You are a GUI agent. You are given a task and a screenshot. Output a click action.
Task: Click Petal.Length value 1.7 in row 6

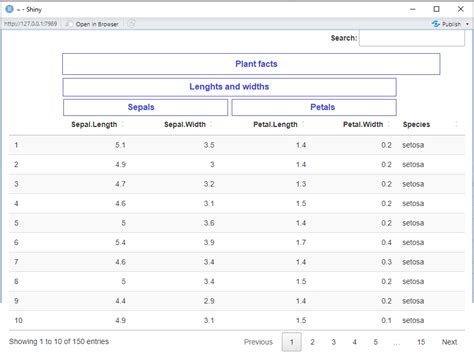(301, 243)
